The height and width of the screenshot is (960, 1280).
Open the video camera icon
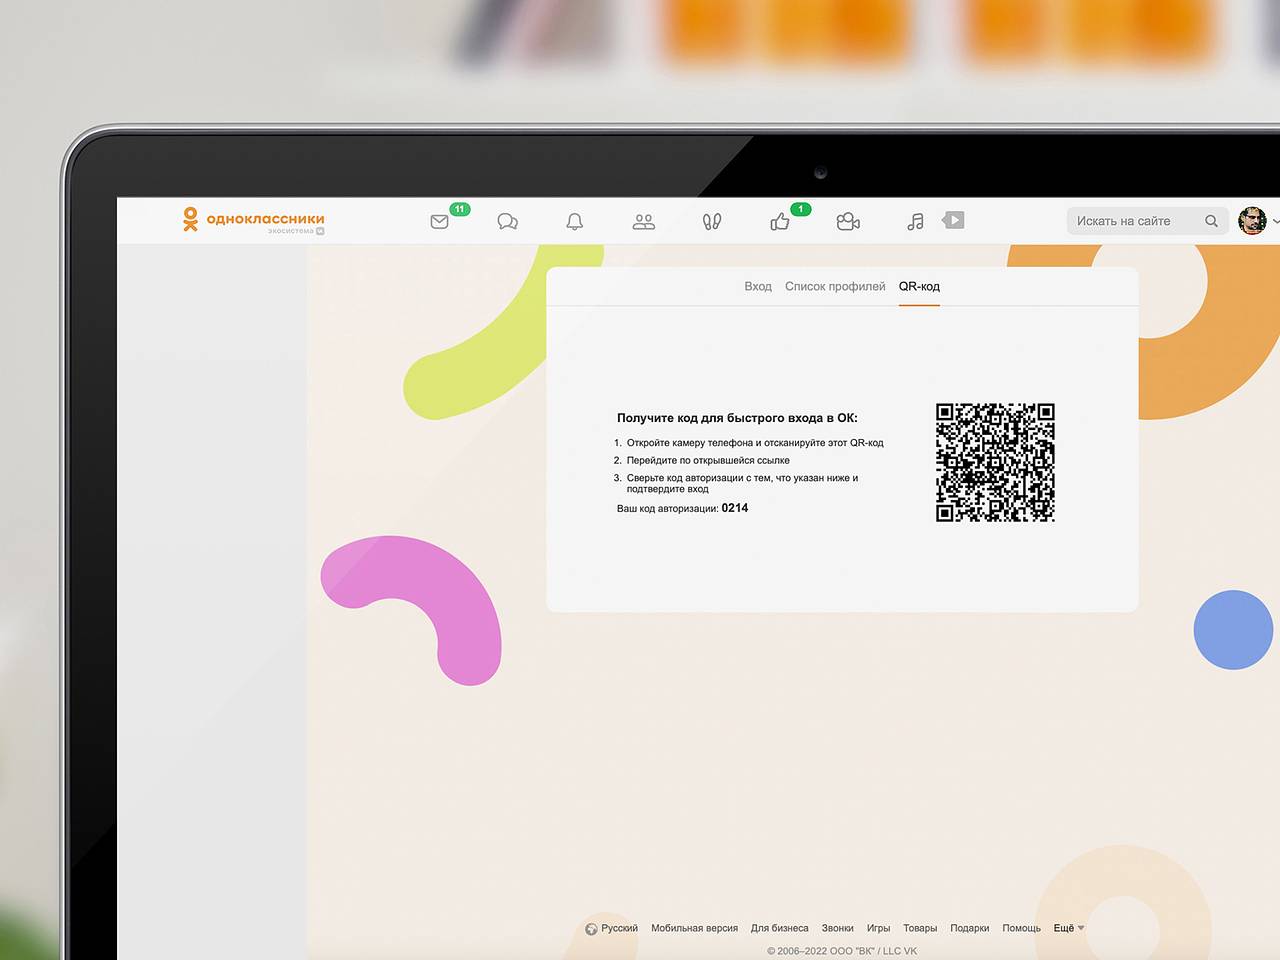tap(848, 222)
